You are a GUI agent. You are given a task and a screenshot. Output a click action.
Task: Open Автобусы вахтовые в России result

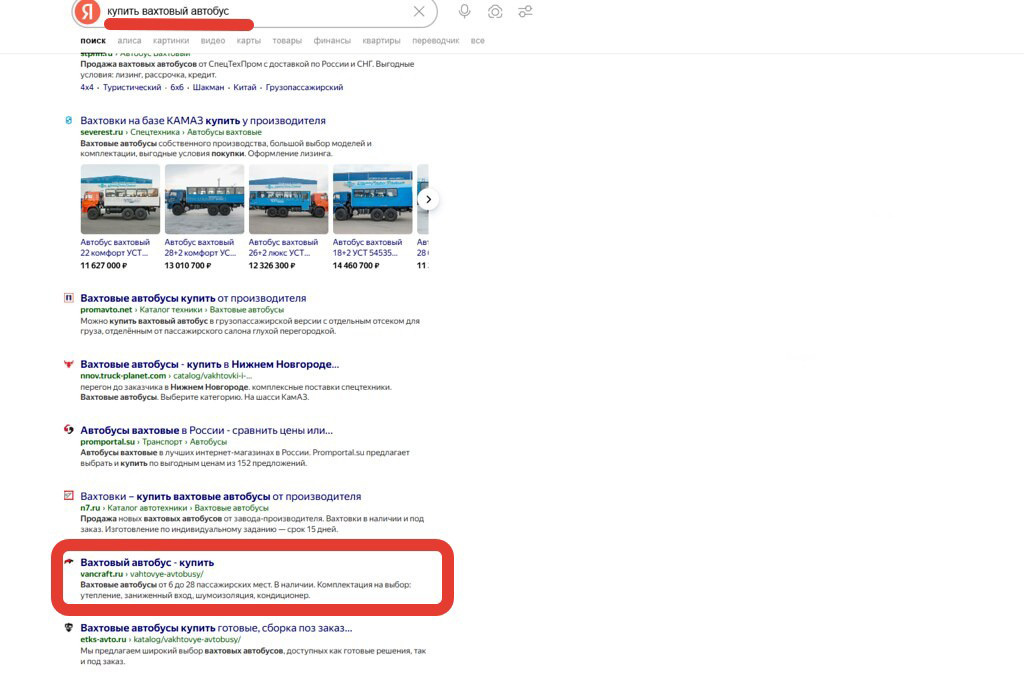click(206, 430)
